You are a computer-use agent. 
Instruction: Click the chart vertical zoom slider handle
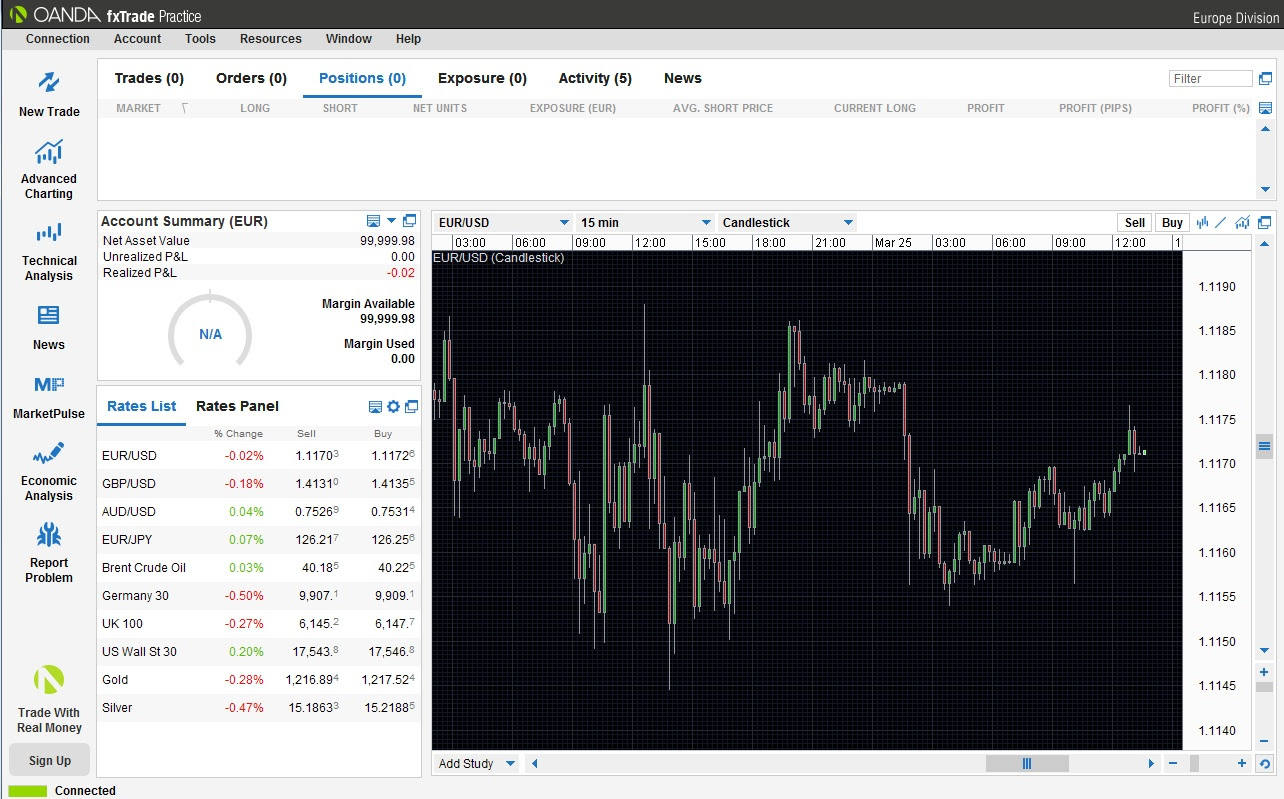pyautogui.click(x=1265, y=687)
